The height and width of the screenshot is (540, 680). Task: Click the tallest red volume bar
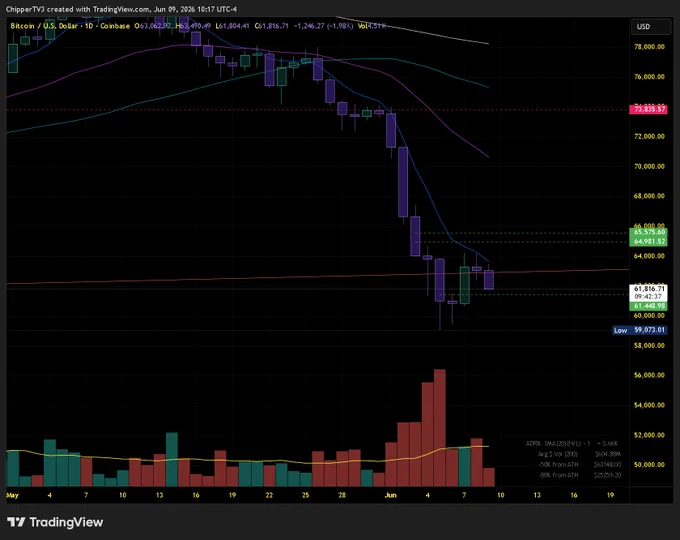tap(440, 428)
